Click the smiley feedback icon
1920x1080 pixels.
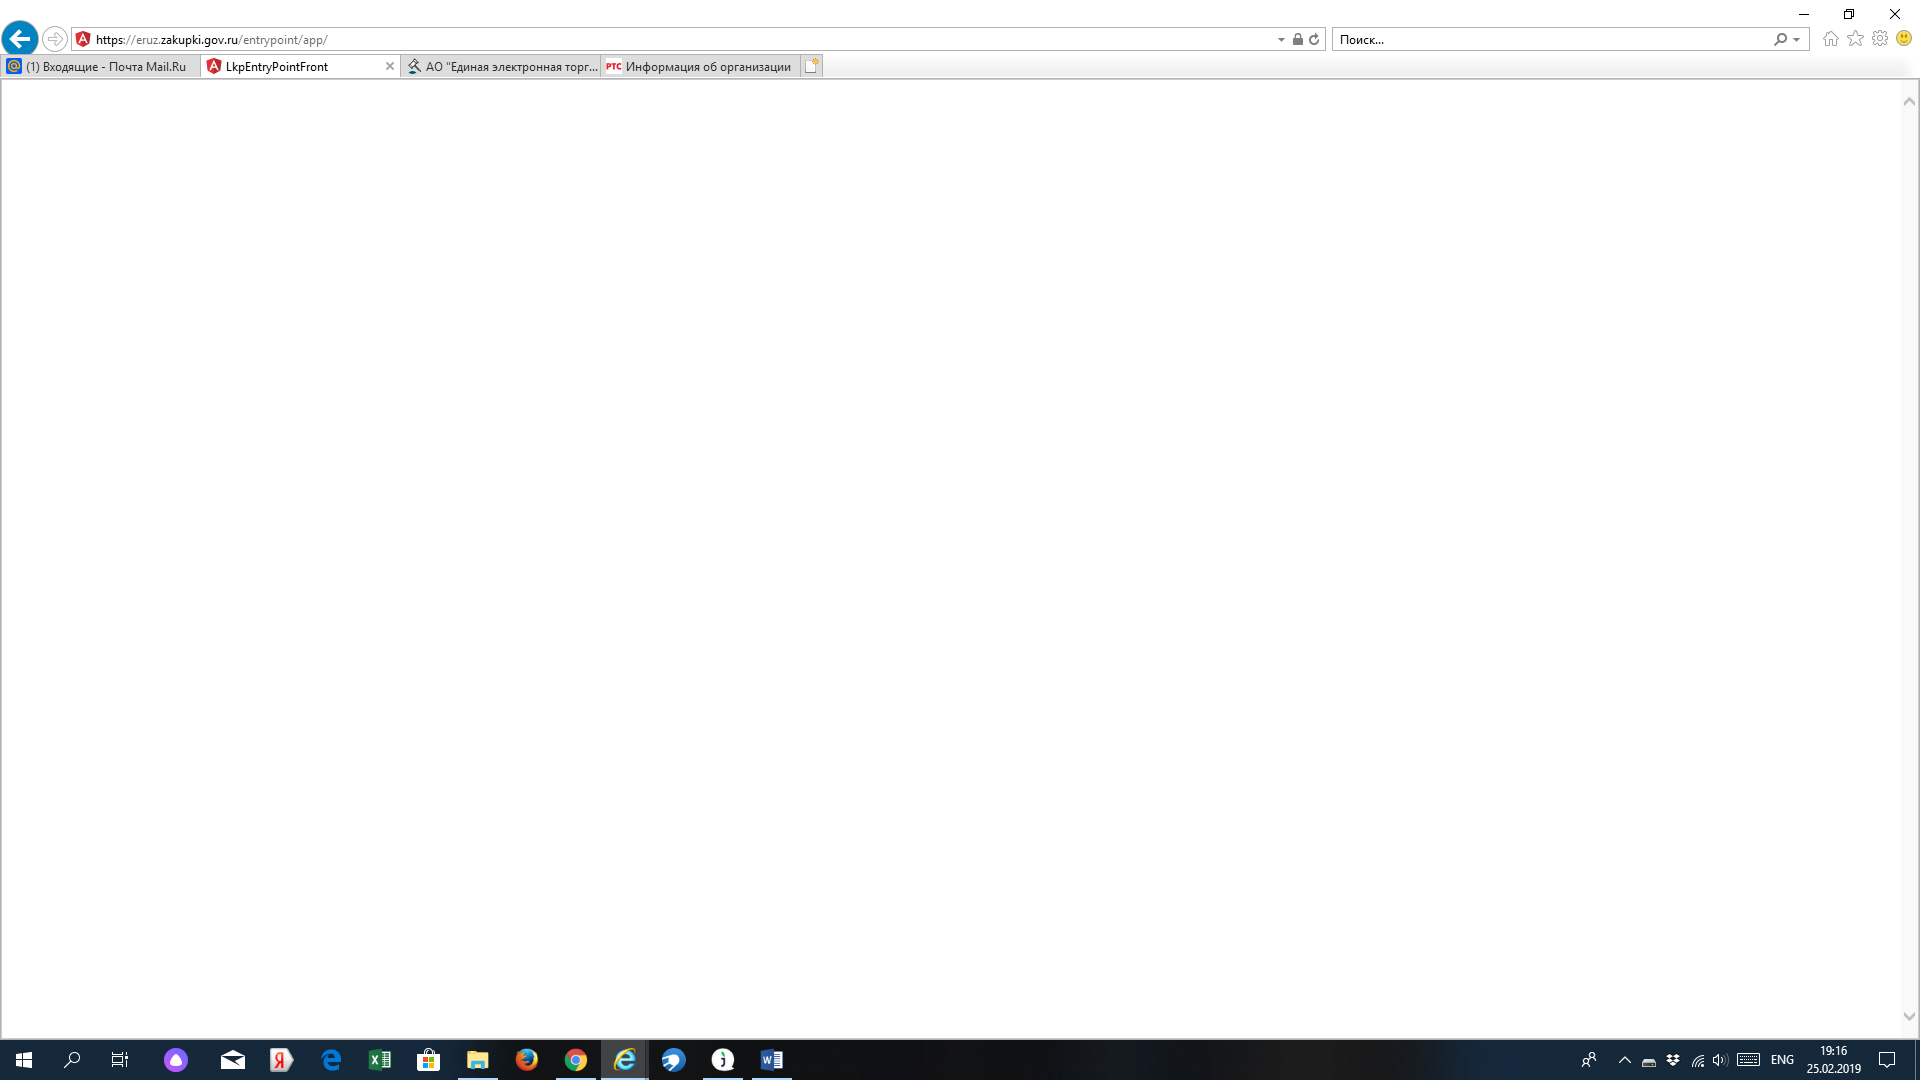click(x=1904, y=39)
